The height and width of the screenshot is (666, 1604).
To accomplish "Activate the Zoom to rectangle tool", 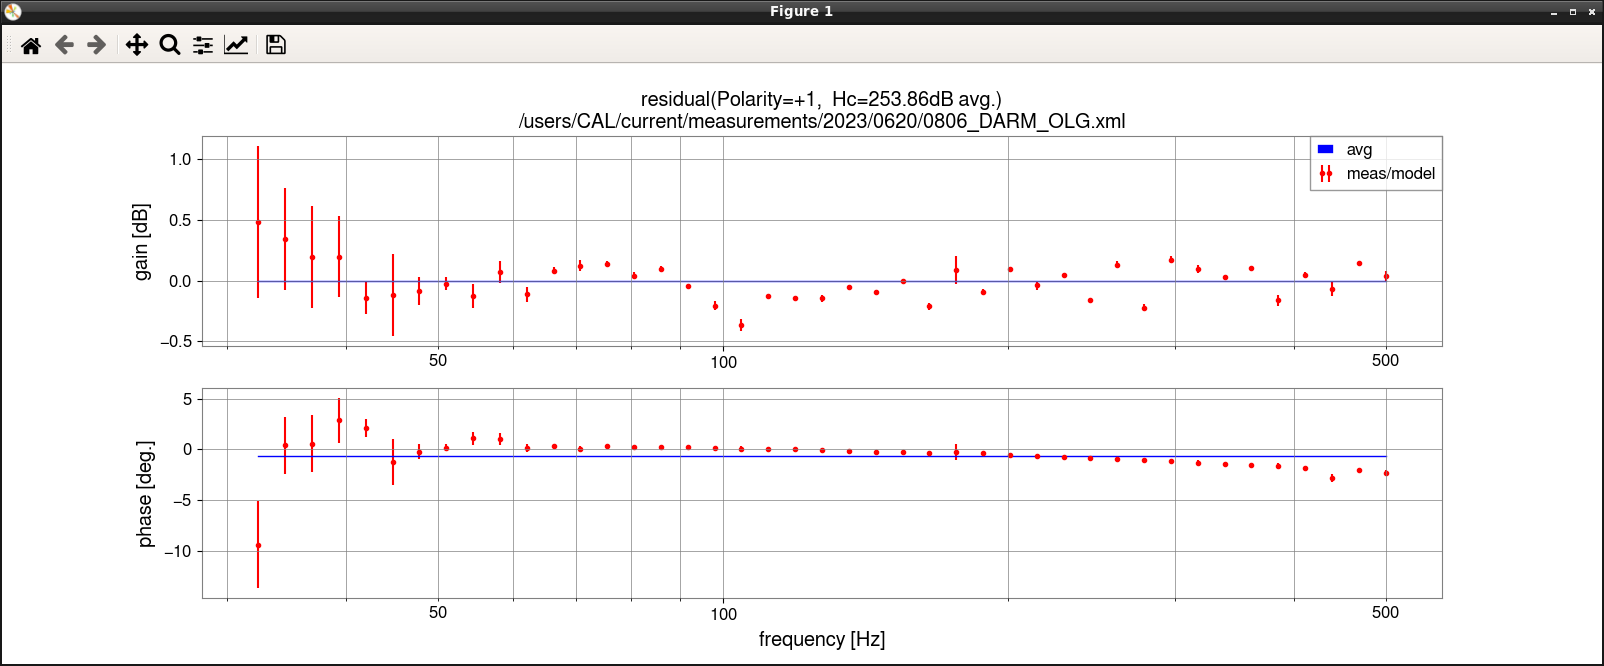I will [170, 45].
